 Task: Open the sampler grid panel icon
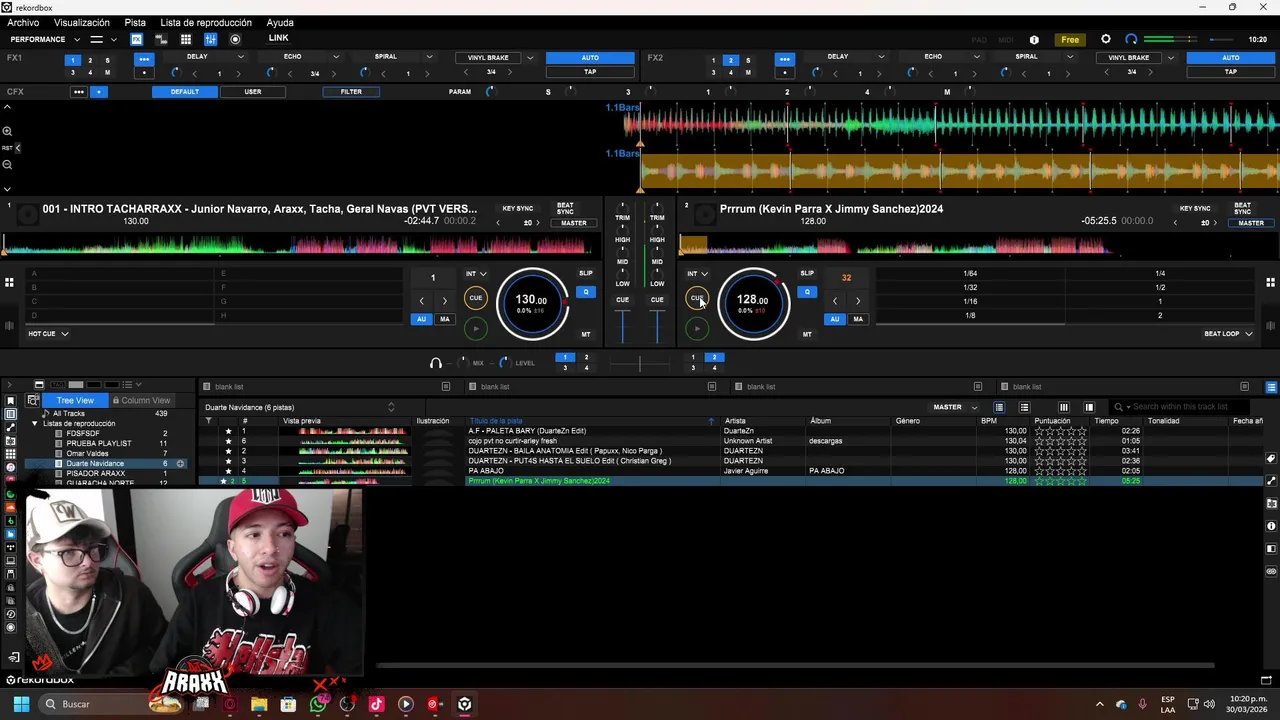pos(185,39)
